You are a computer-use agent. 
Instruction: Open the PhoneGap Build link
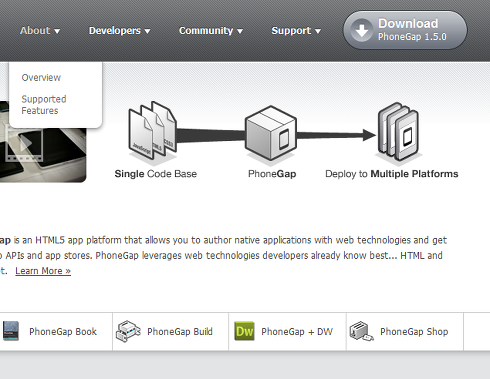[x=180, y=332]
